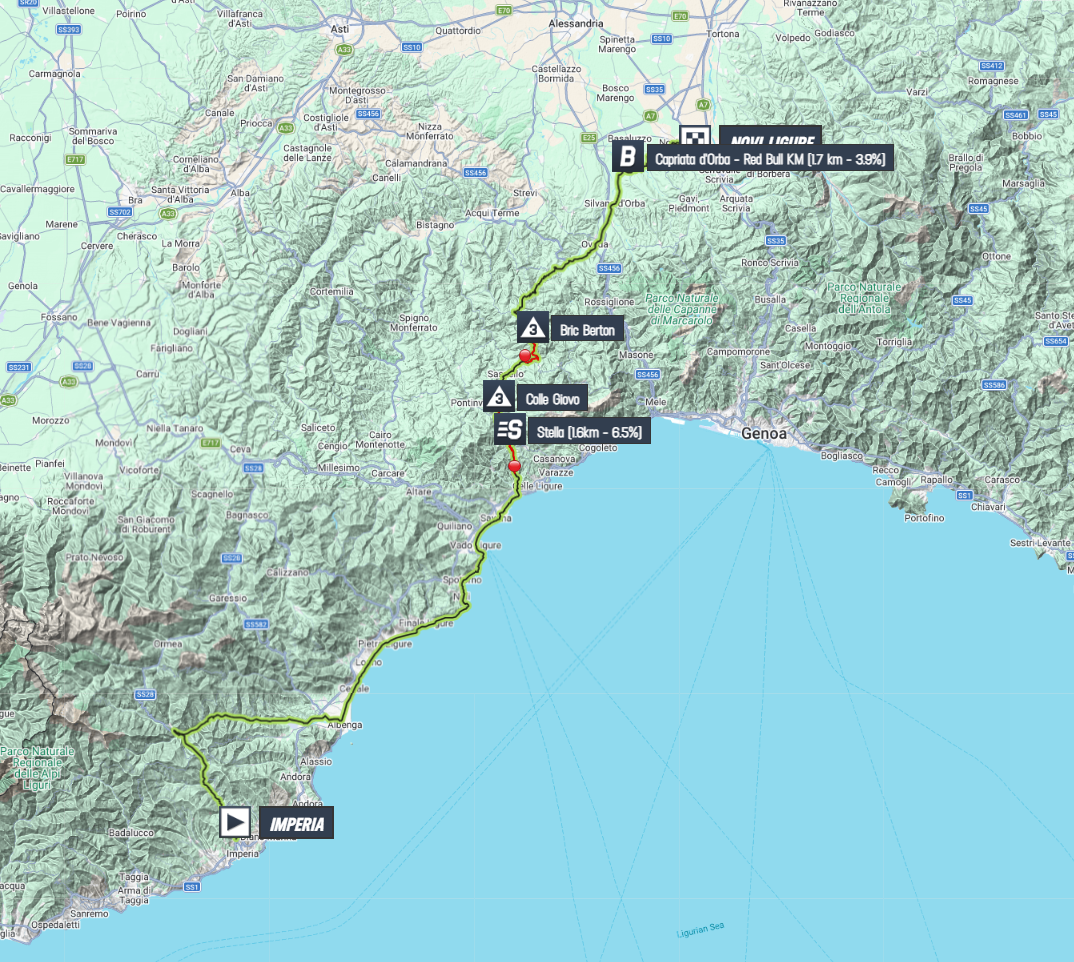Image resolution: width=1074 pixels, height=962 pixels.
Task: Click the Bric Berton label
Action: (587, 330)
